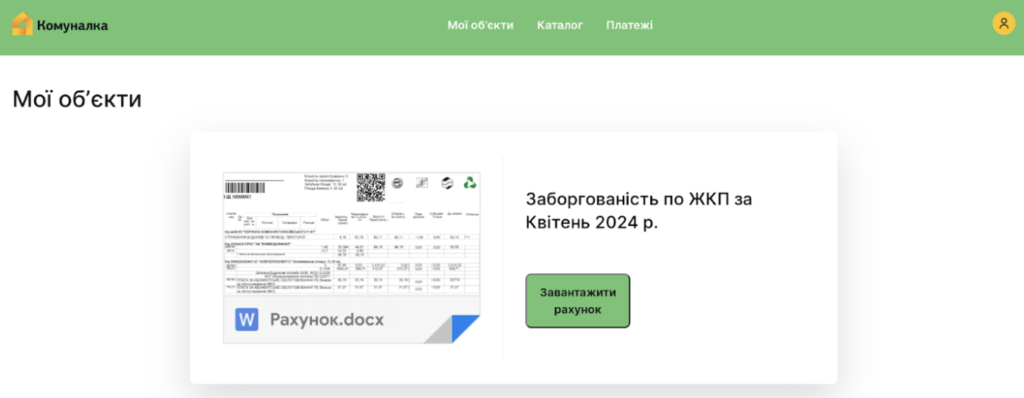Open the Платежі menu item
Image resolution: width=1024 pixels, height=398 pixels.
[x=629, y=25]
